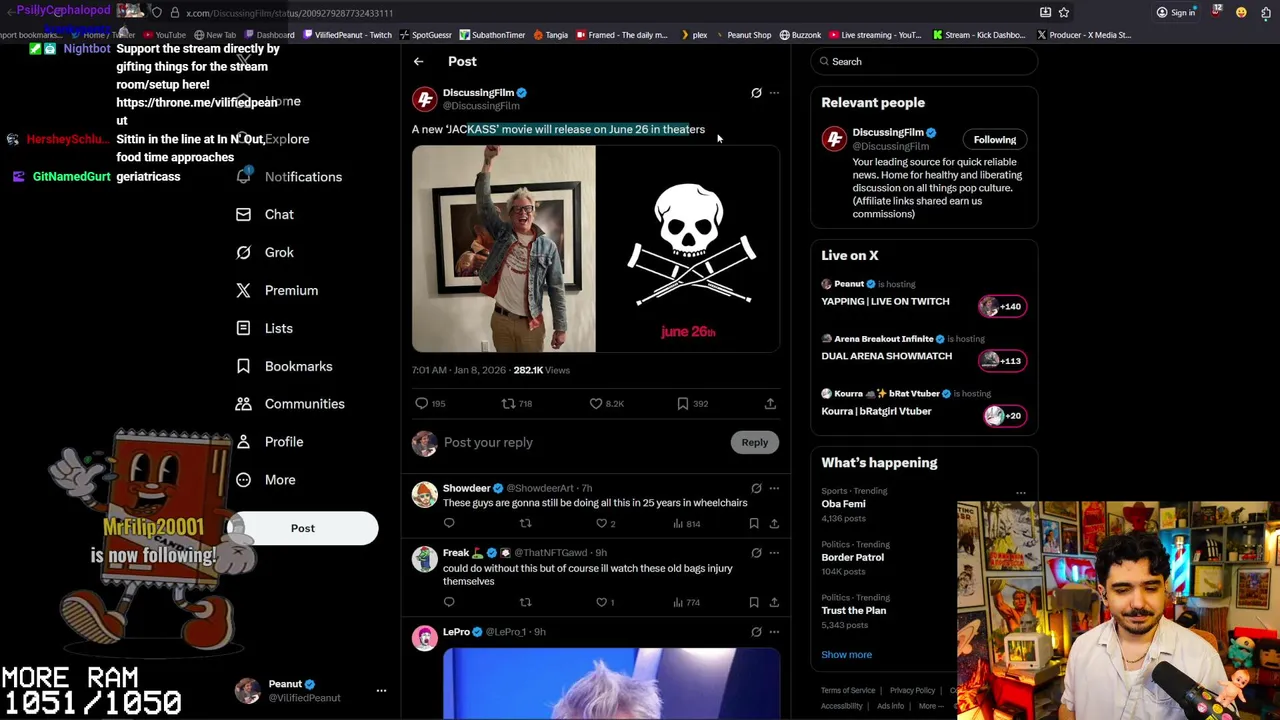Image resolution: width=1280 pixels, height=720 pixels.
Task: Click the X Search box
Action: click(x=924, y=62)
